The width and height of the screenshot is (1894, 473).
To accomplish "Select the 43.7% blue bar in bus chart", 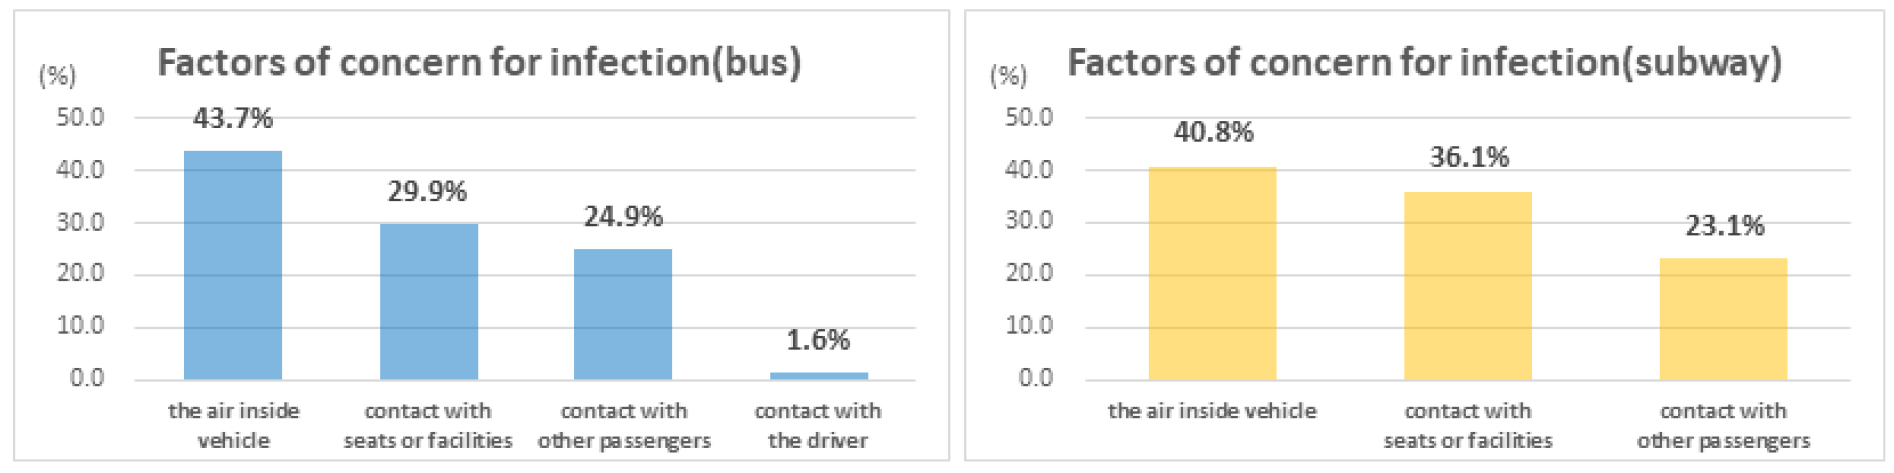I will pyautogui.click(x=233, y=265).
